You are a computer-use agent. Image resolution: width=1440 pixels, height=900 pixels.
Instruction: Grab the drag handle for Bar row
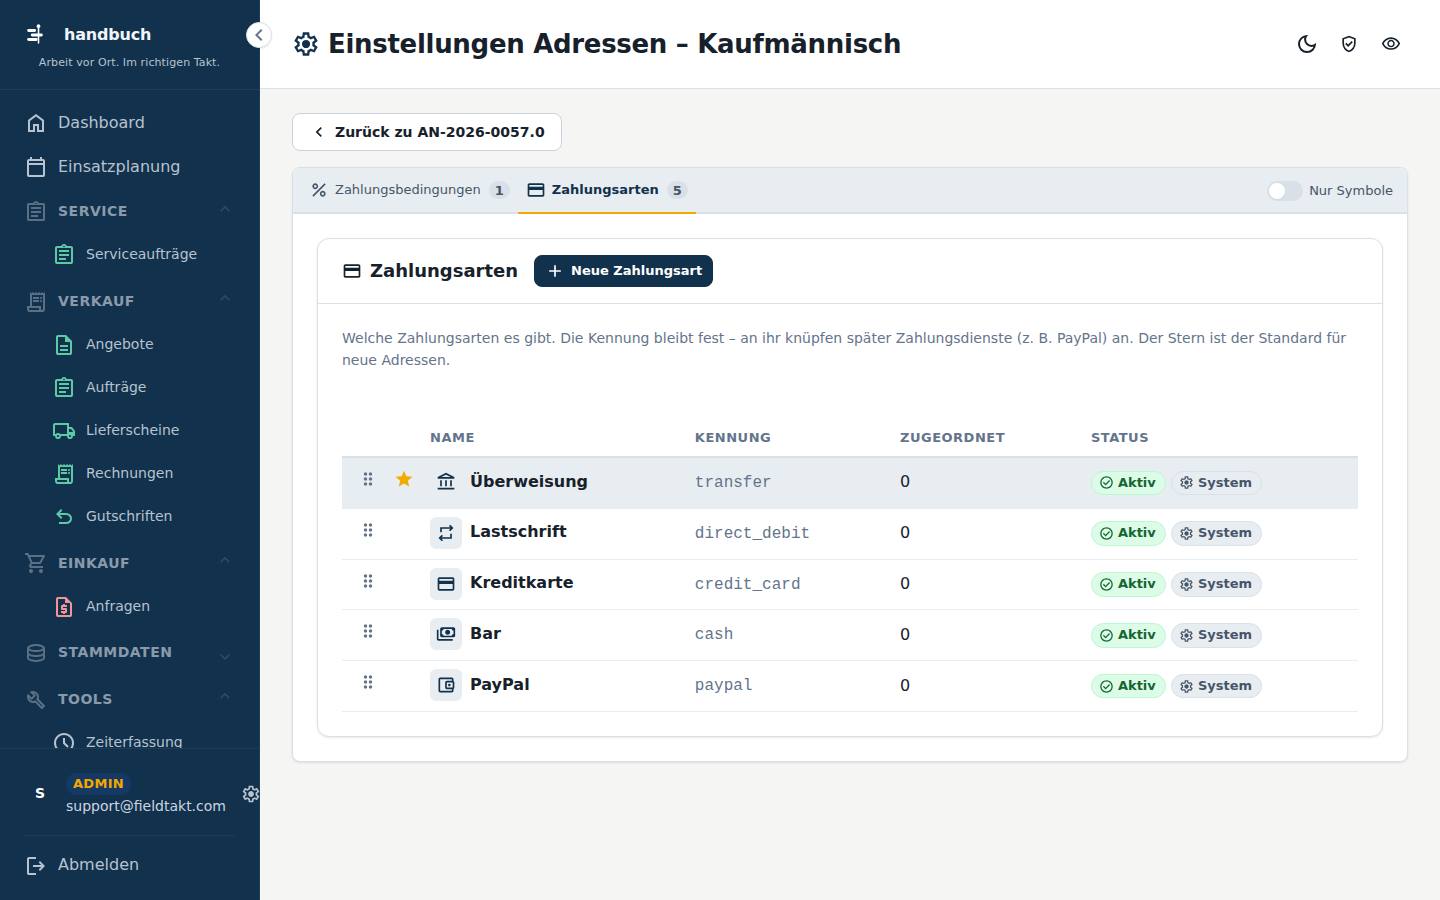pyautogui.click(x=368, y=632)
